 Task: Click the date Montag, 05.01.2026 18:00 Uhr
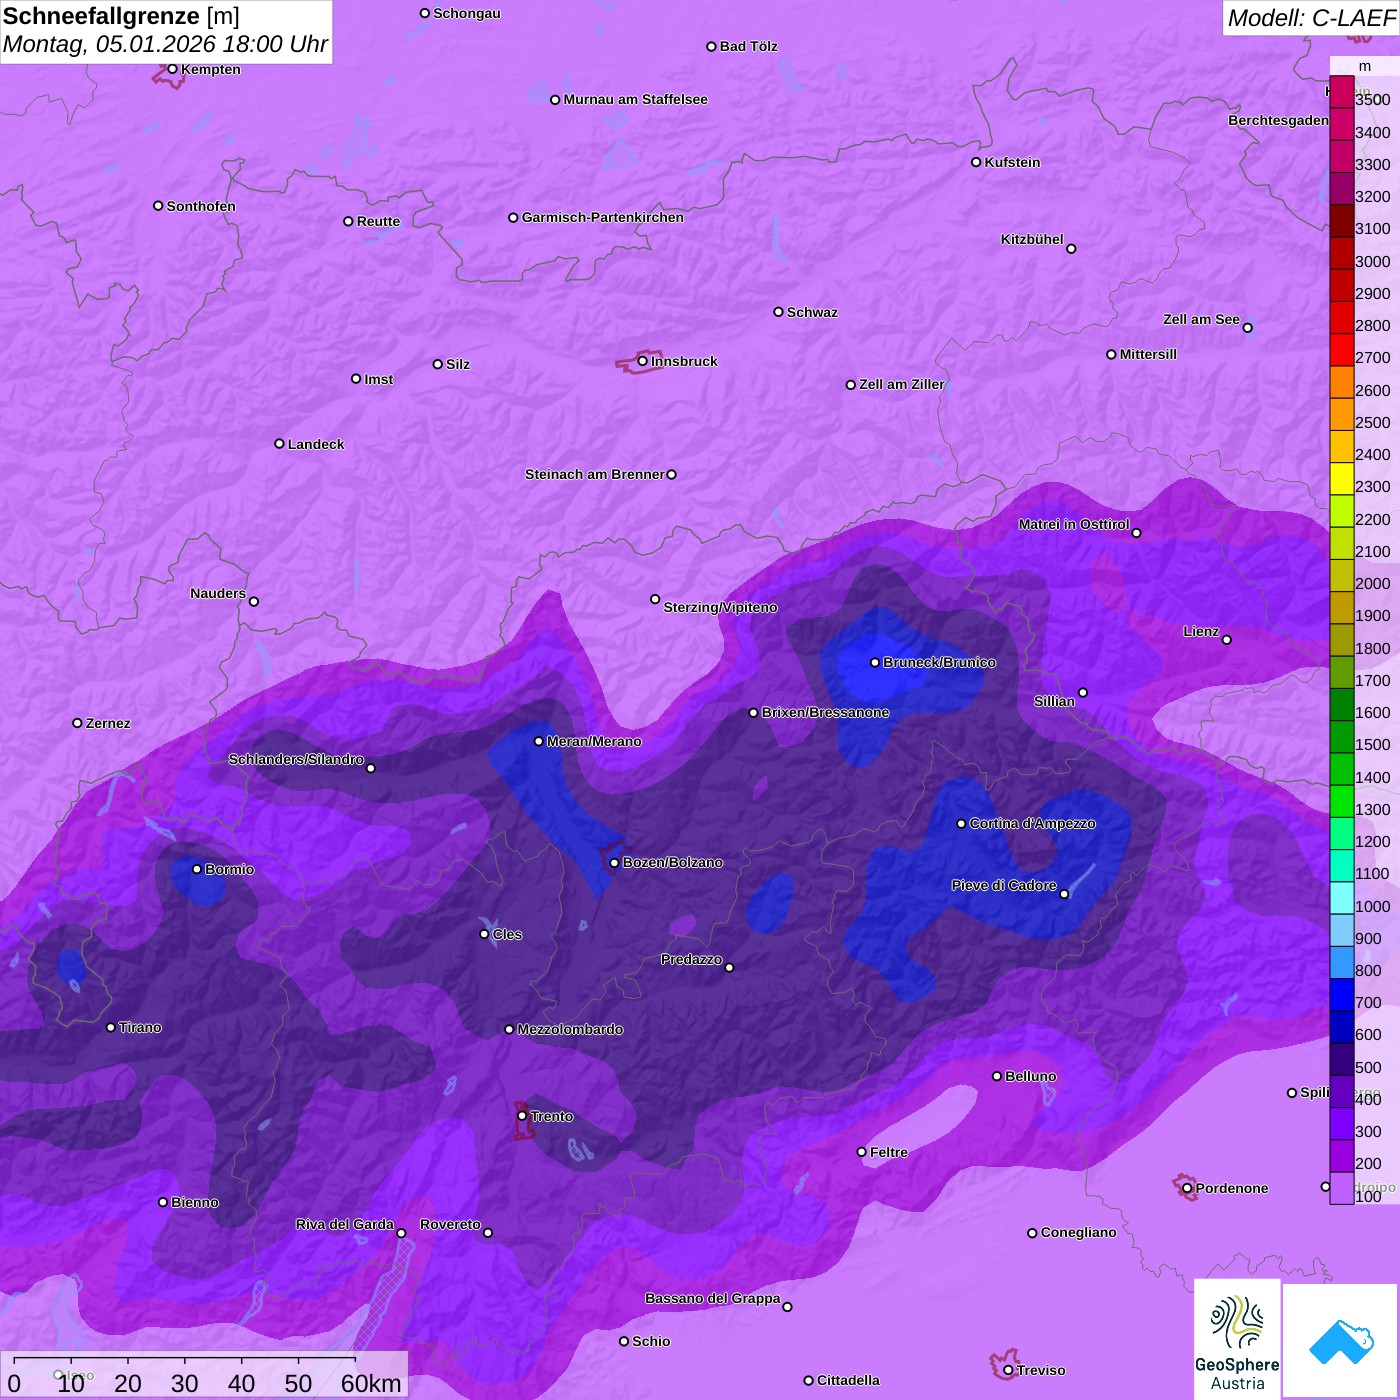165,44
